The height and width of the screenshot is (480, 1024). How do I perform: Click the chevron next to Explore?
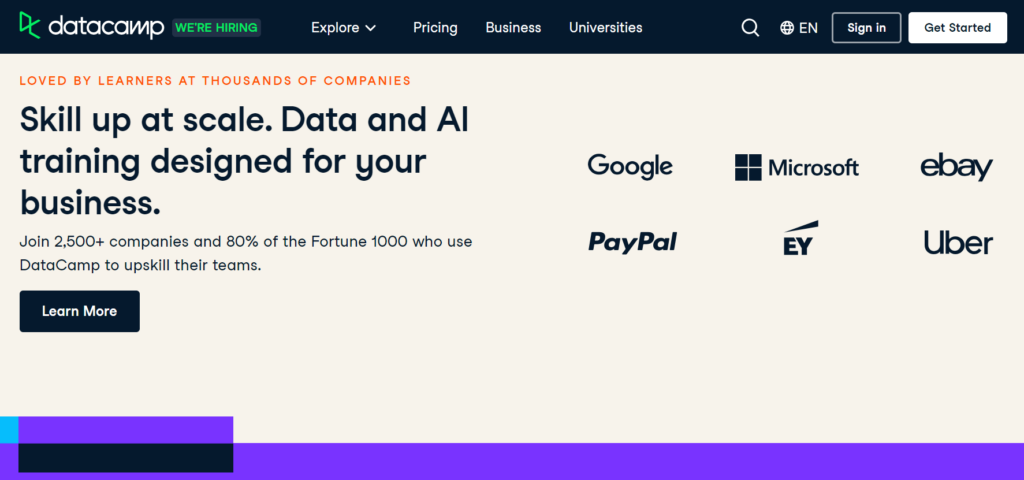click(x=370, y=28)
